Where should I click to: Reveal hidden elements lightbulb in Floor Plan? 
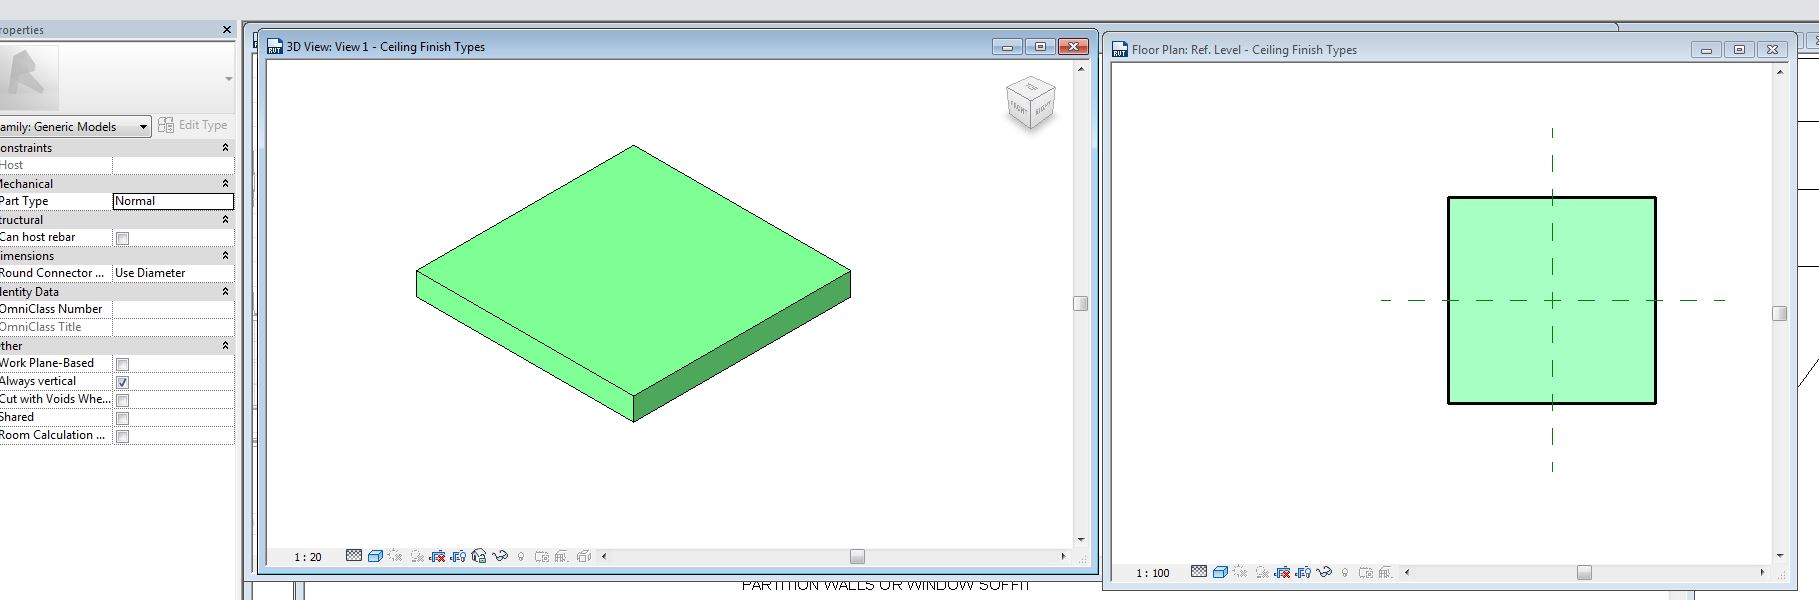click(1345, 573)
